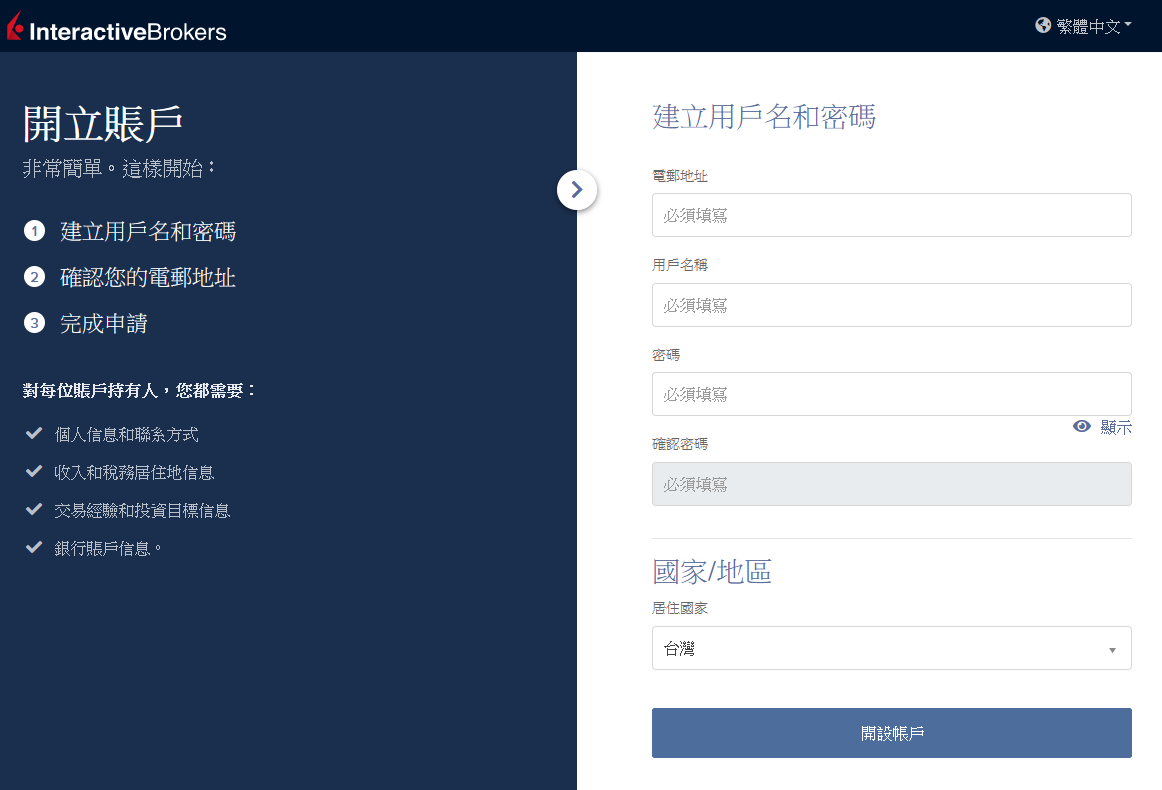Click the 密碼 input field
The width and height of the screenshot is (1162, 790).
tap(892, 394)
